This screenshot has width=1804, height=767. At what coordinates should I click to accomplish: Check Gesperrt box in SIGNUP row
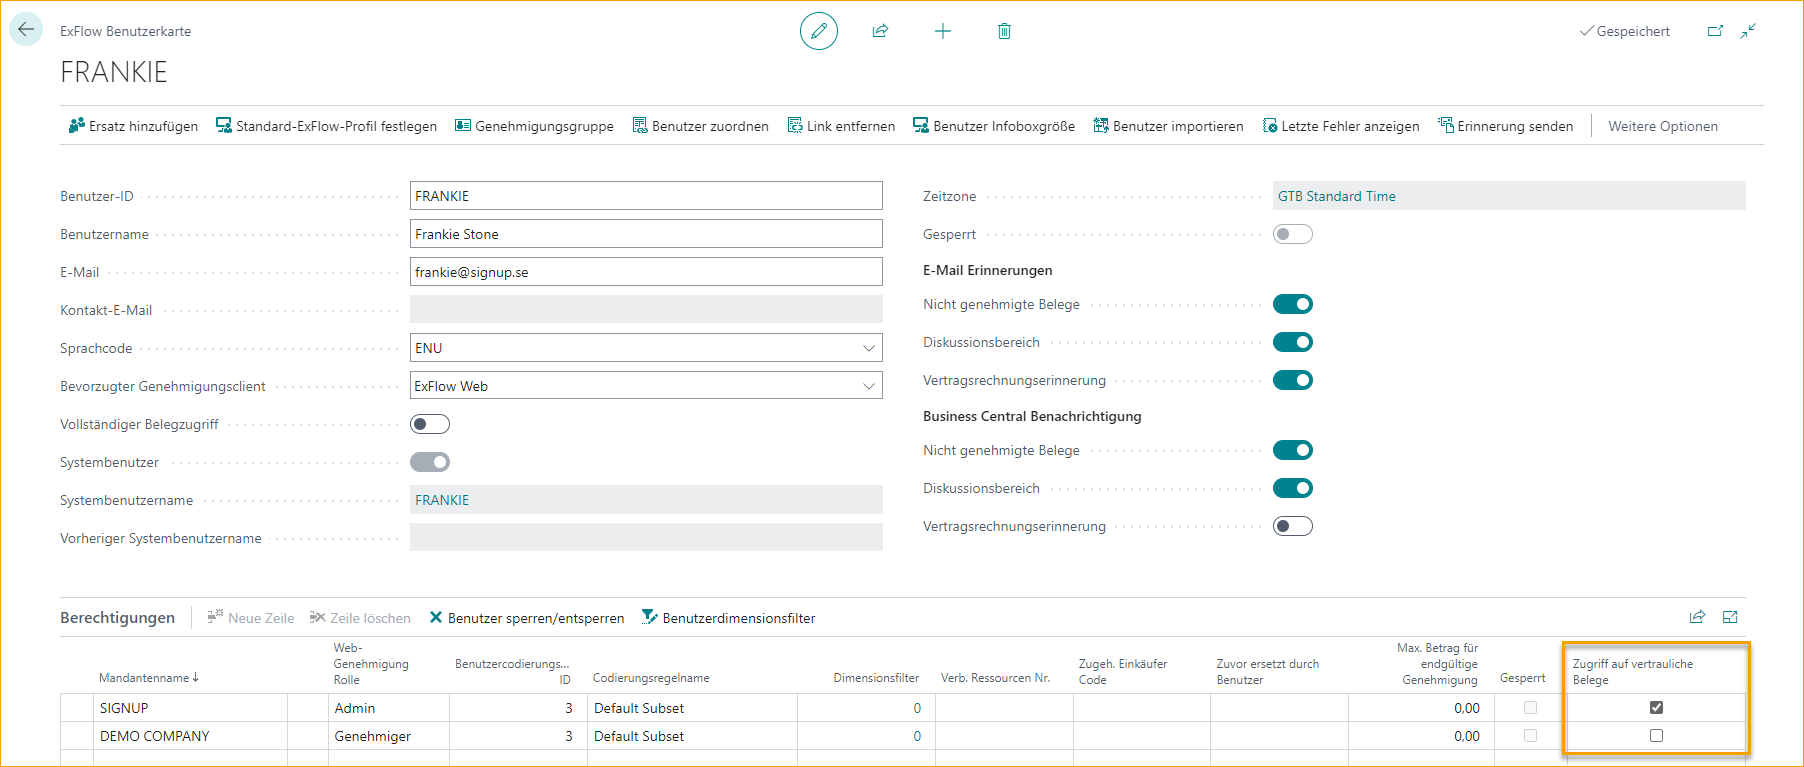click(1530, 707)
